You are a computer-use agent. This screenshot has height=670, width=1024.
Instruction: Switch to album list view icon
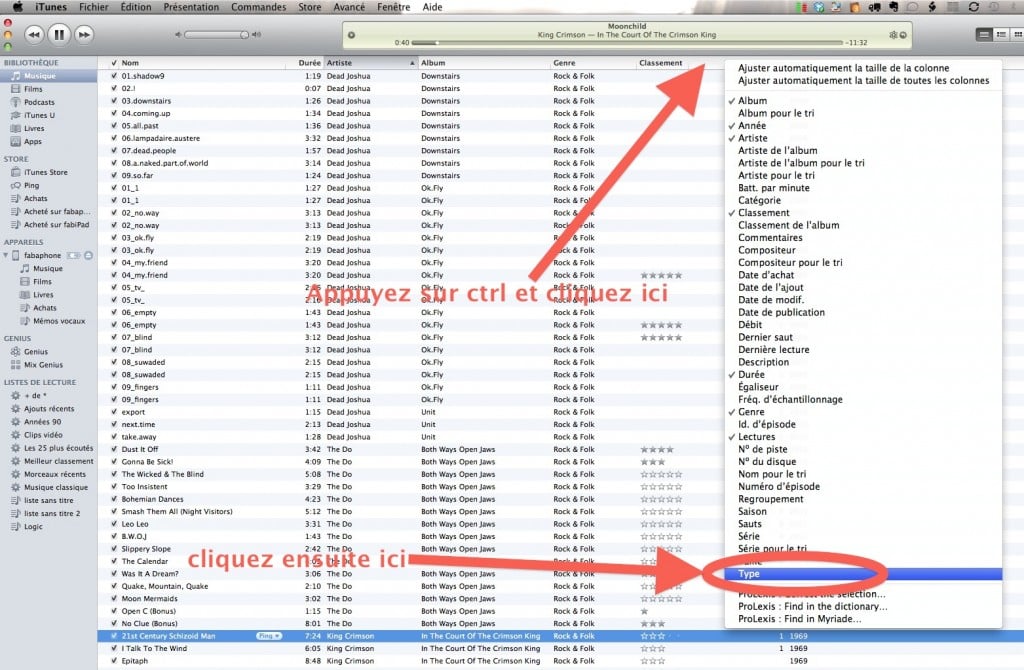1000,35
